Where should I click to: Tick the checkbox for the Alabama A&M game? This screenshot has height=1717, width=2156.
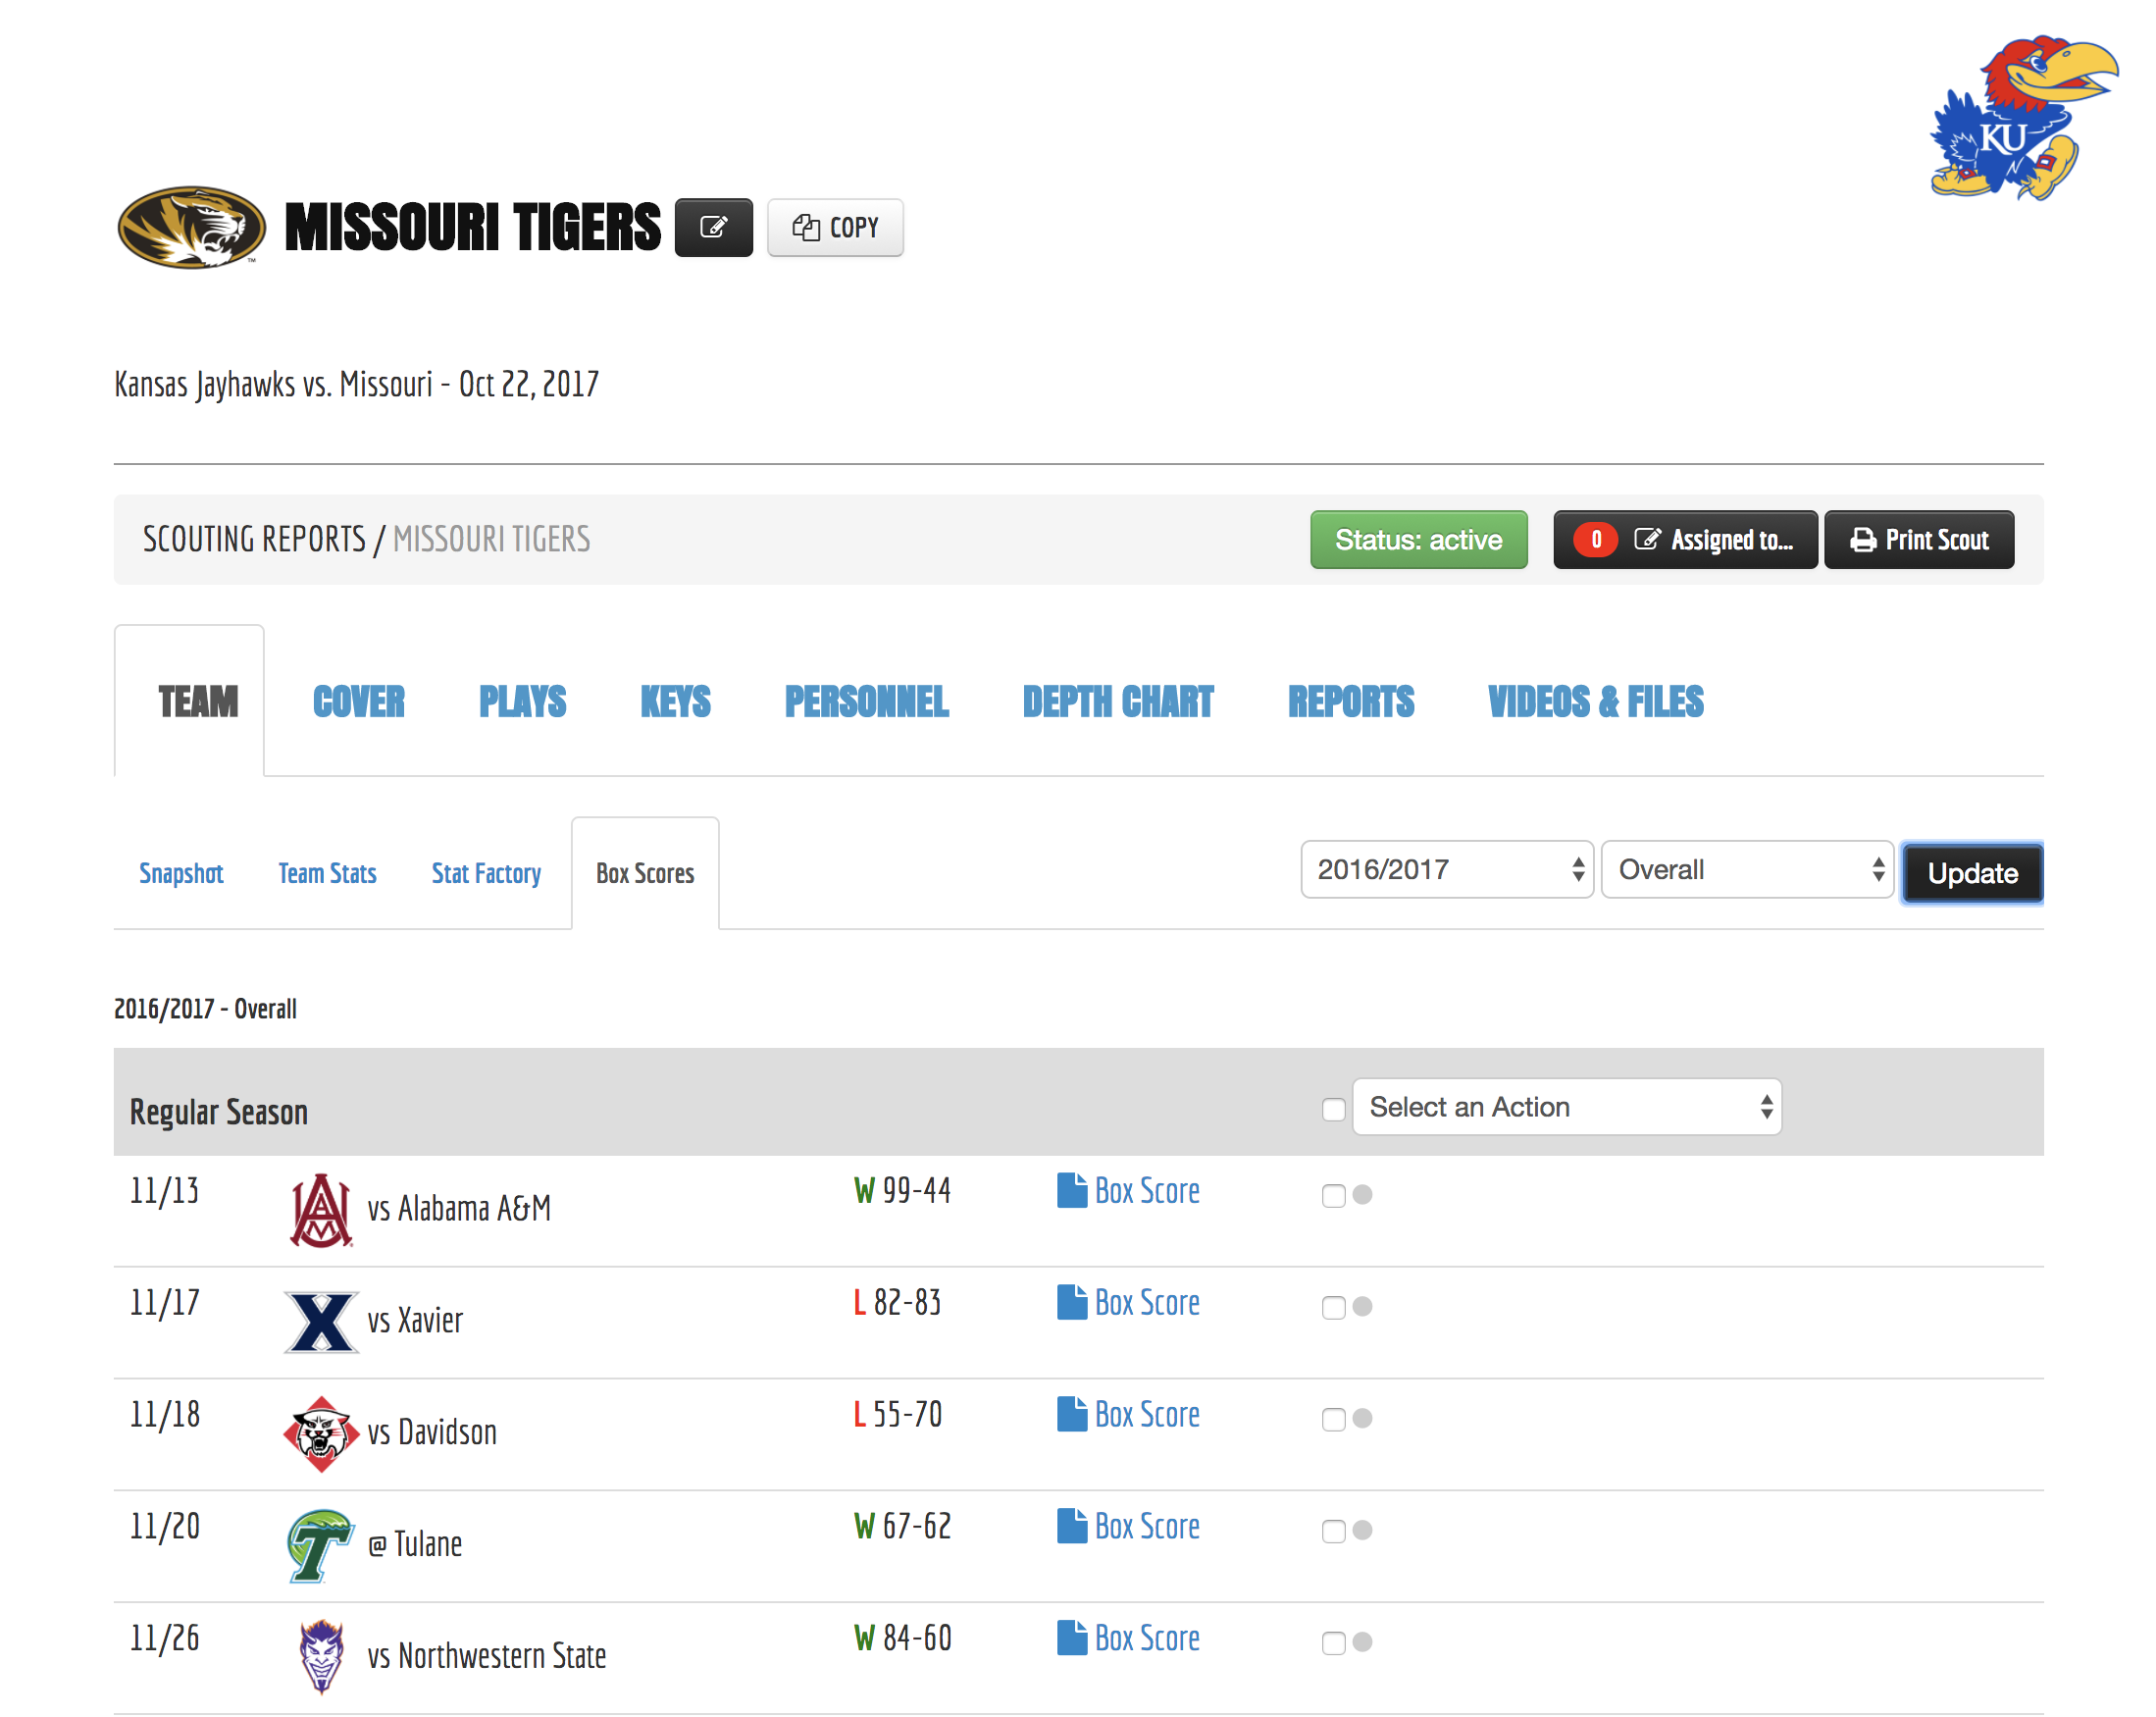[x=1333, y=1195]
